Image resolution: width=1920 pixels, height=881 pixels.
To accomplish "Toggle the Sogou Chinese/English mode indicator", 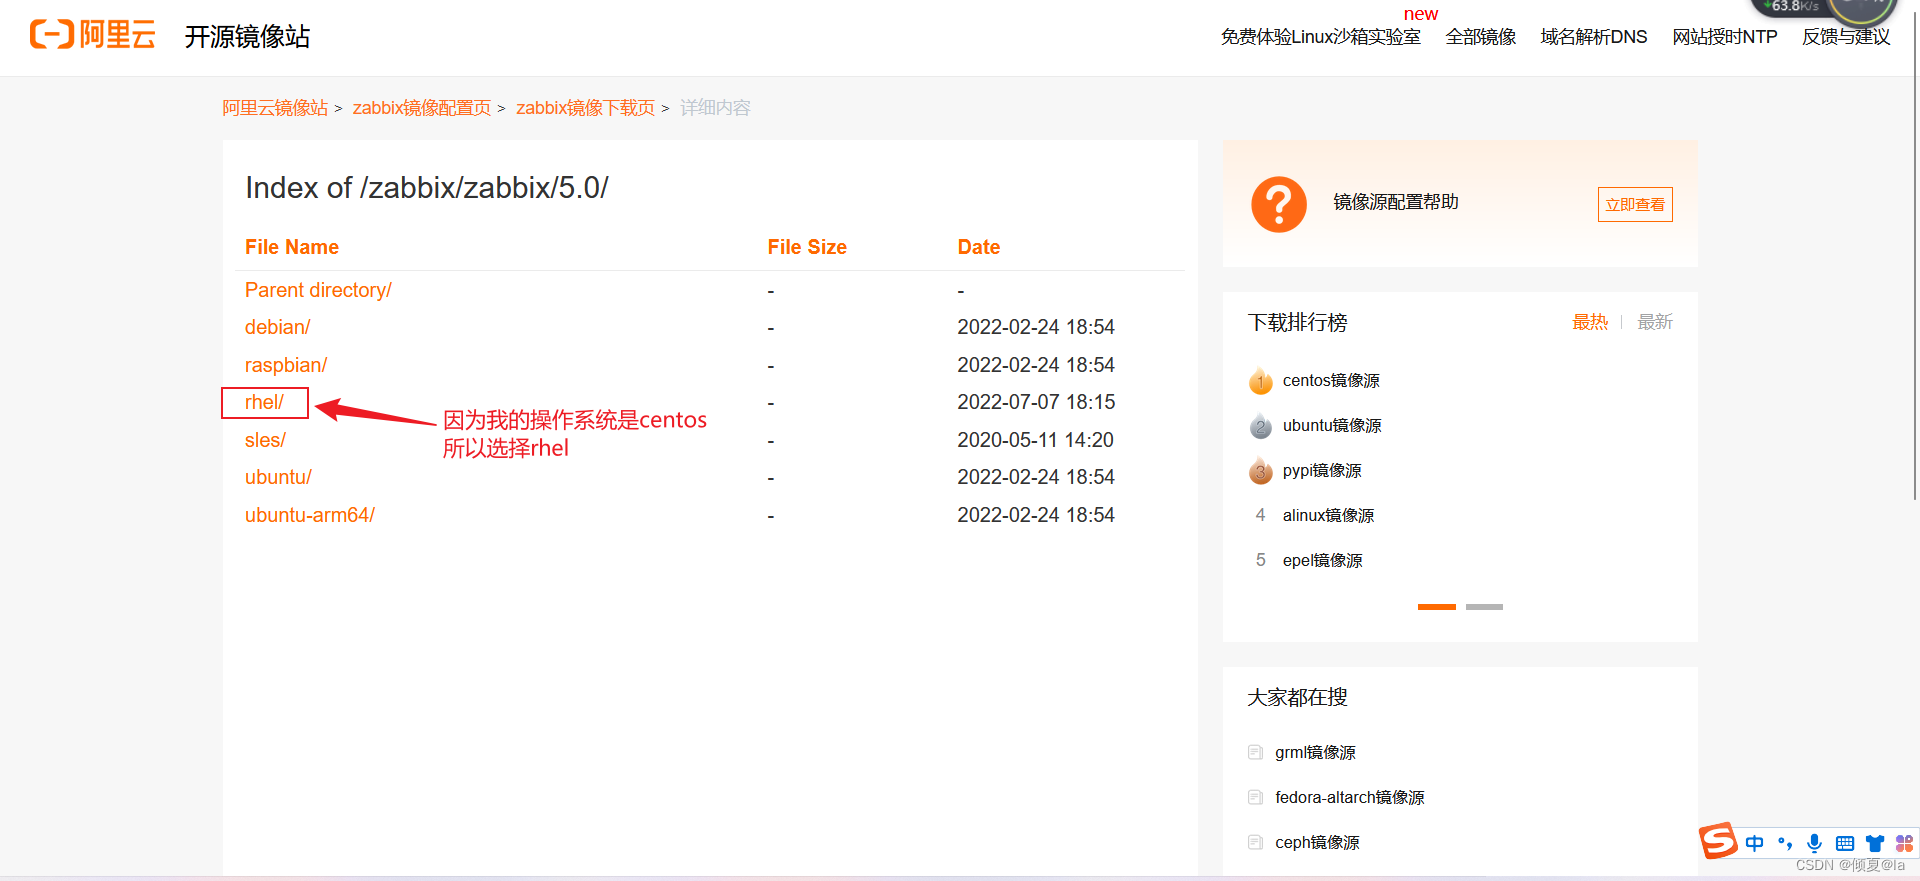I will [x=1755, y=843].
